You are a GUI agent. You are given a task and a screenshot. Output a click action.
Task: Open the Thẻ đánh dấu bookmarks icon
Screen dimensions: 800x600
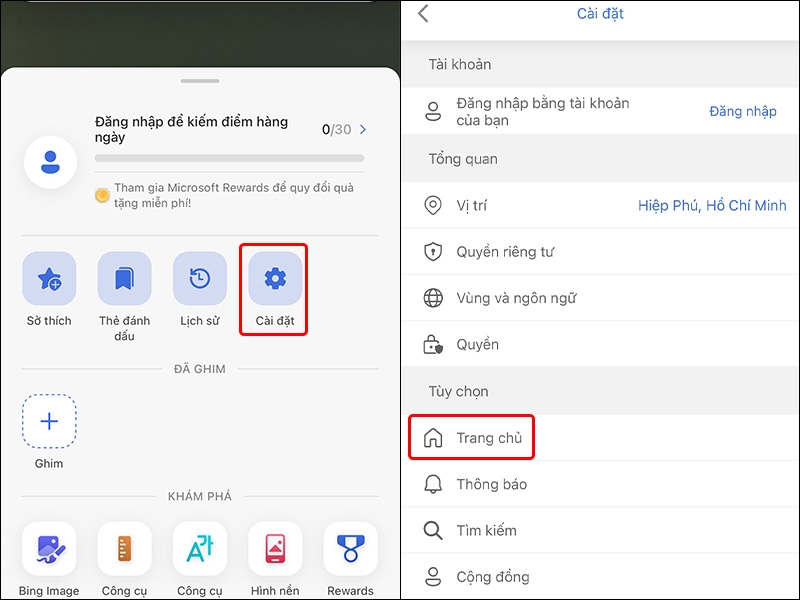point(124,279)
